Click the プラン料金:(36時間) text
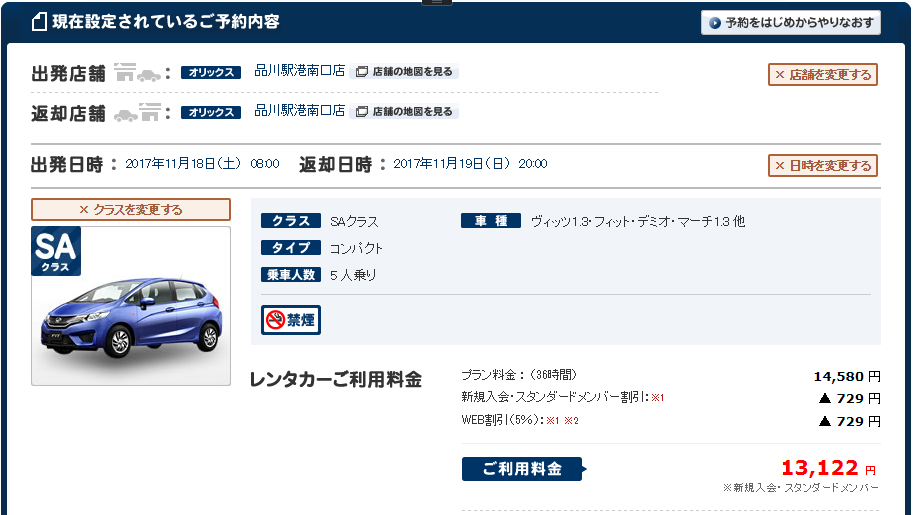The height and width of the screenshot is (515, 914). coord(519,375)
